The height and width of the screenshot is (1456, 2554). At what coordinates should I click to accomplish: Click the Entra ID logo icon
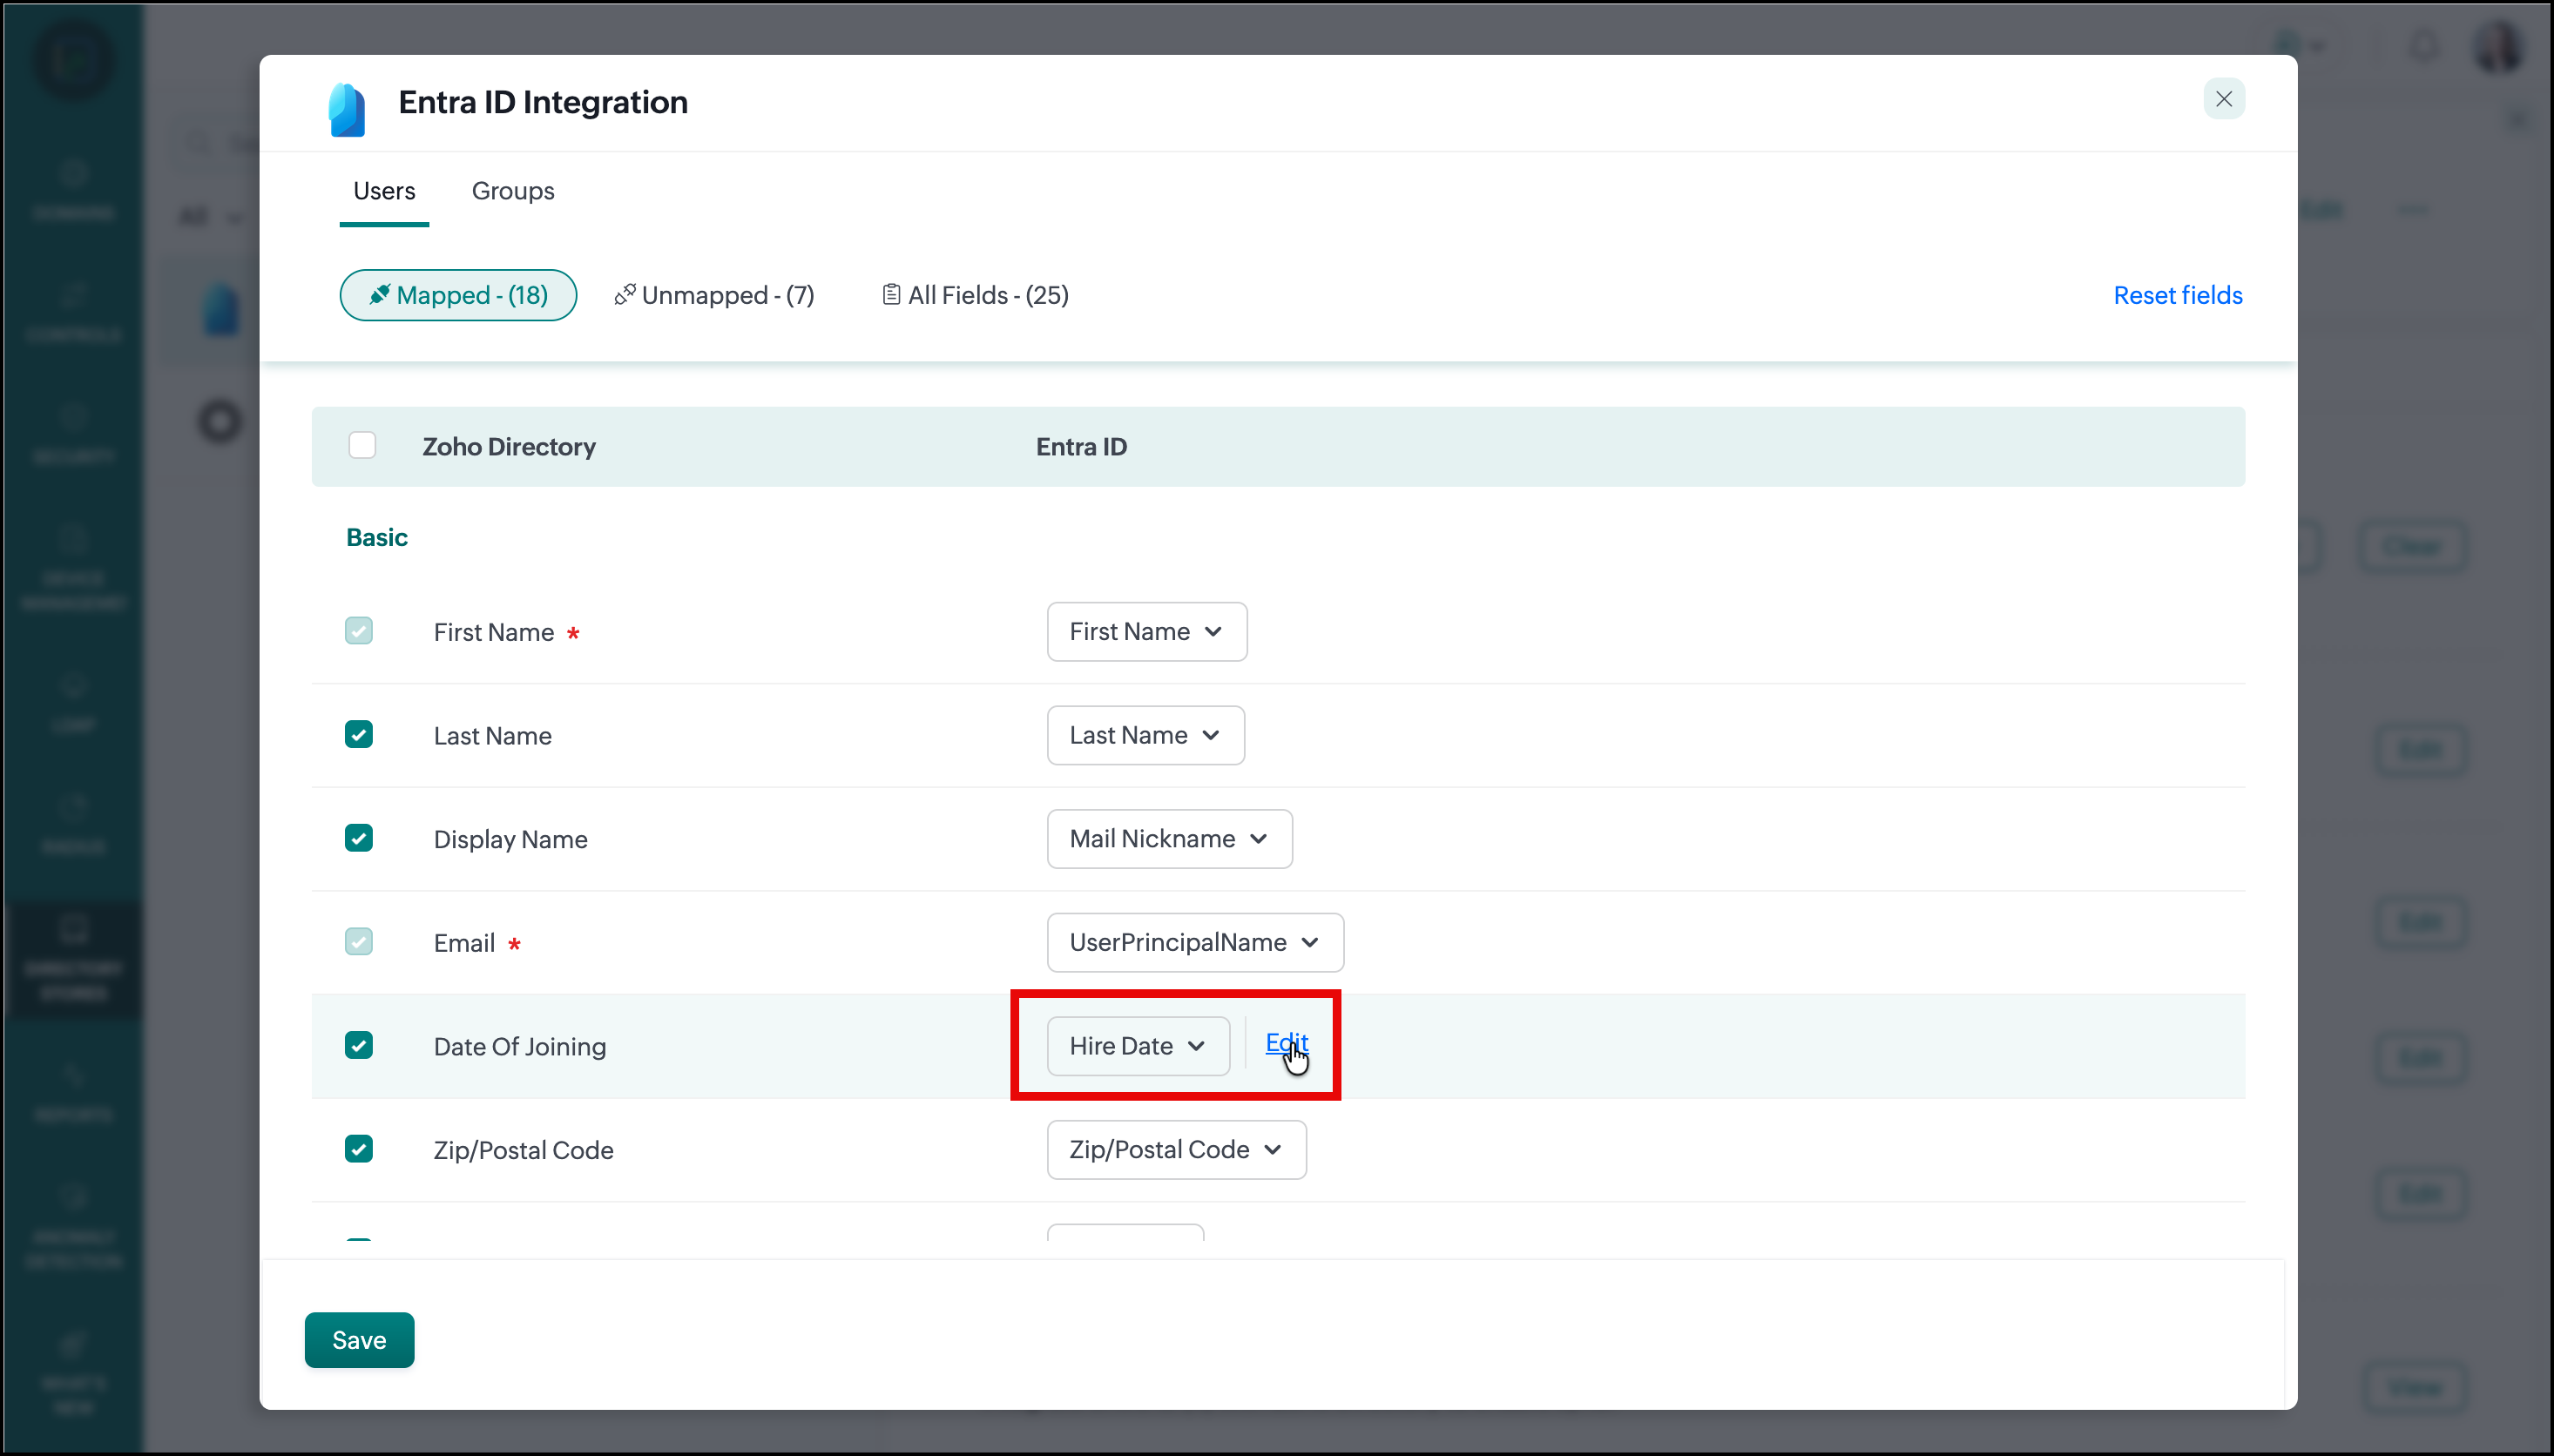point(346,108)
